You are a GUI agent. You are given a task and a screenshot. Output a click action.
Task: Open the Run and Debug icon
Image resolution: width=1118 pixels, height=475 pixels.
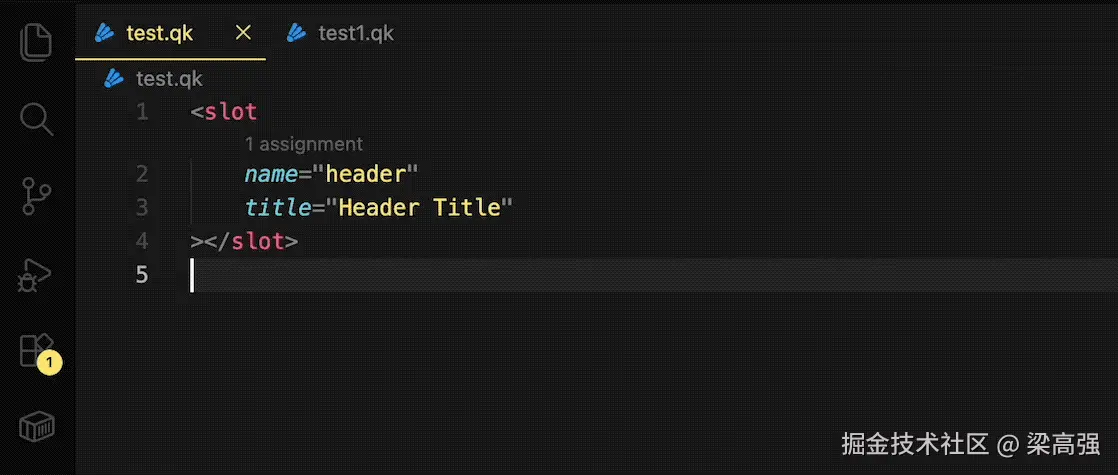pos(35,275)
